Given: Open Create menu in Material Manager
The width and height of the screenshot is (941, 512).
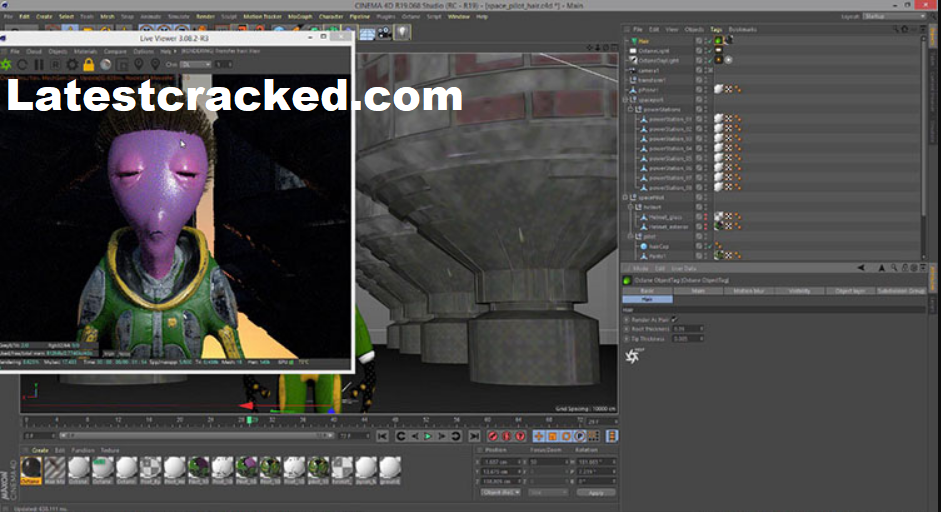Looking at the screenshot, I should click(40, 450).
